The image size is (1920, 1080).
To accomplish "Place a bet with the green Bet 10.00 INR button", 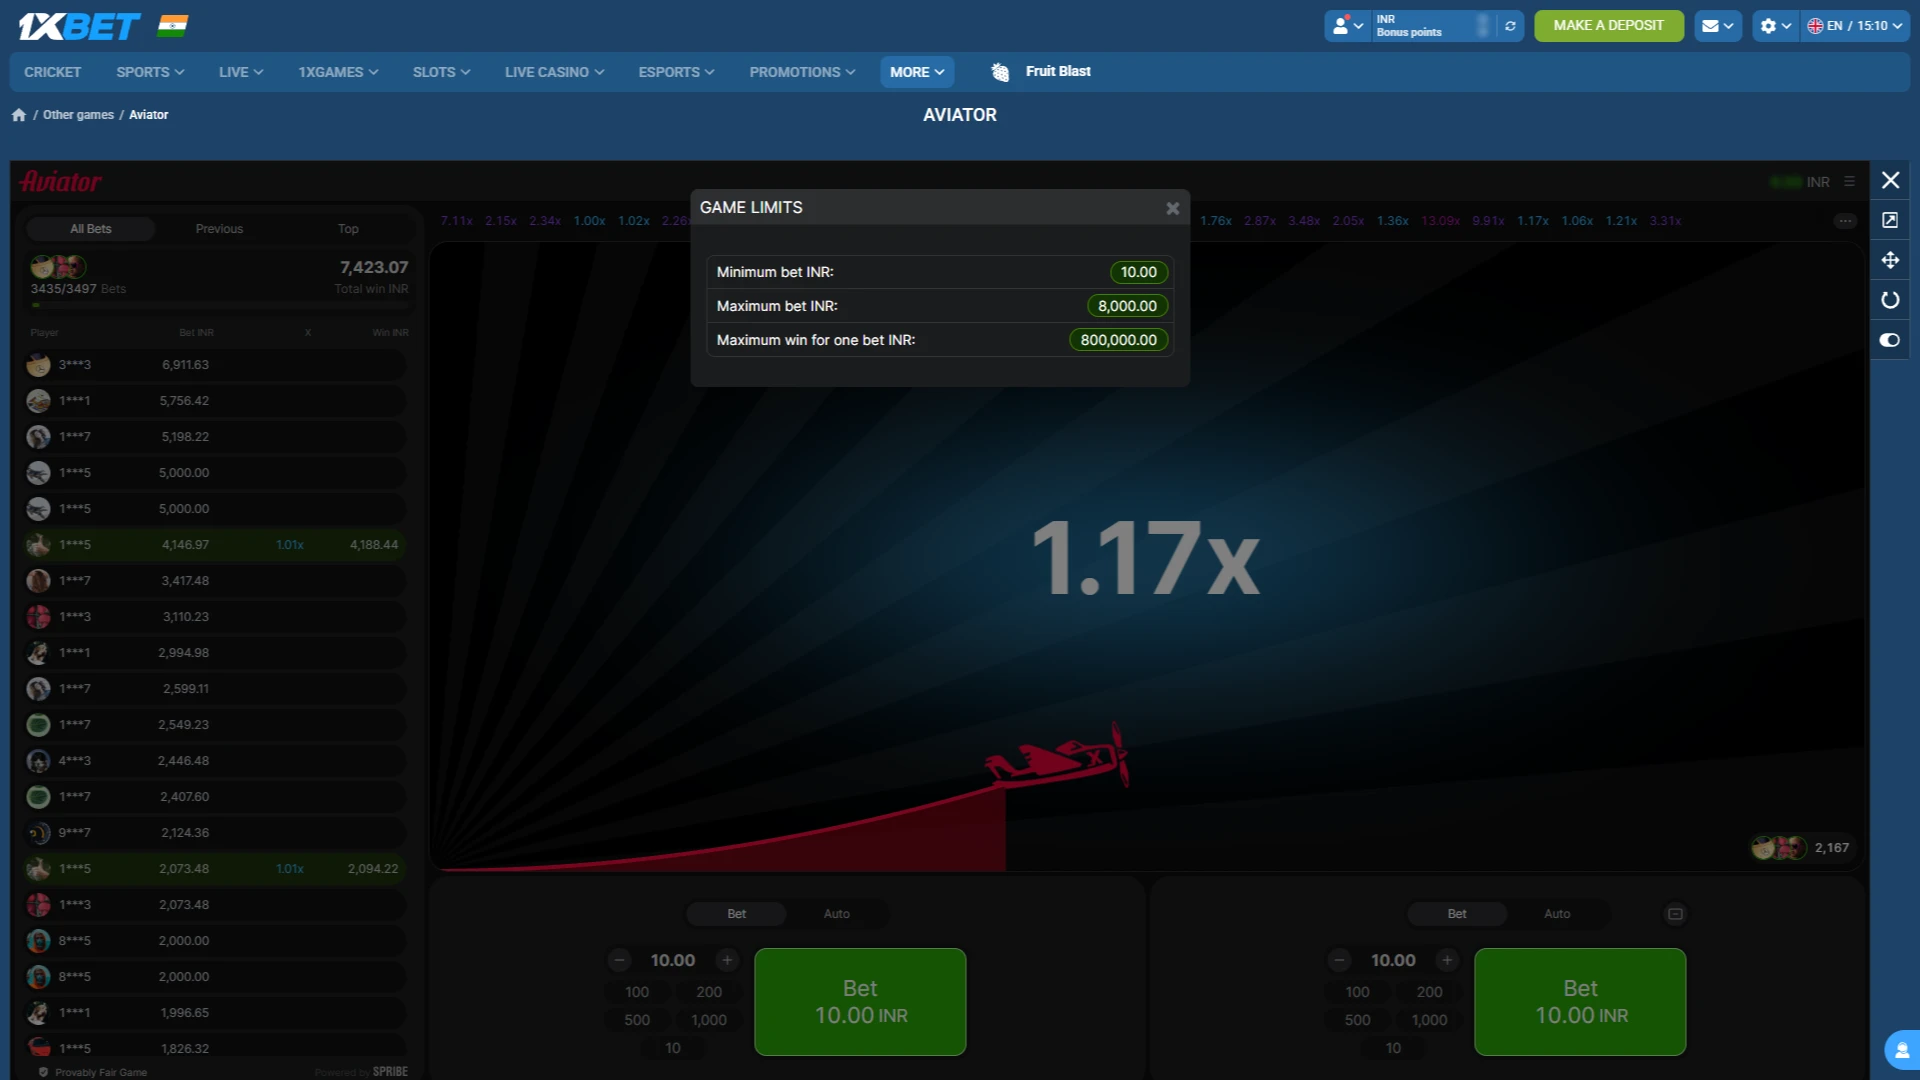I will click(860, 1001).
